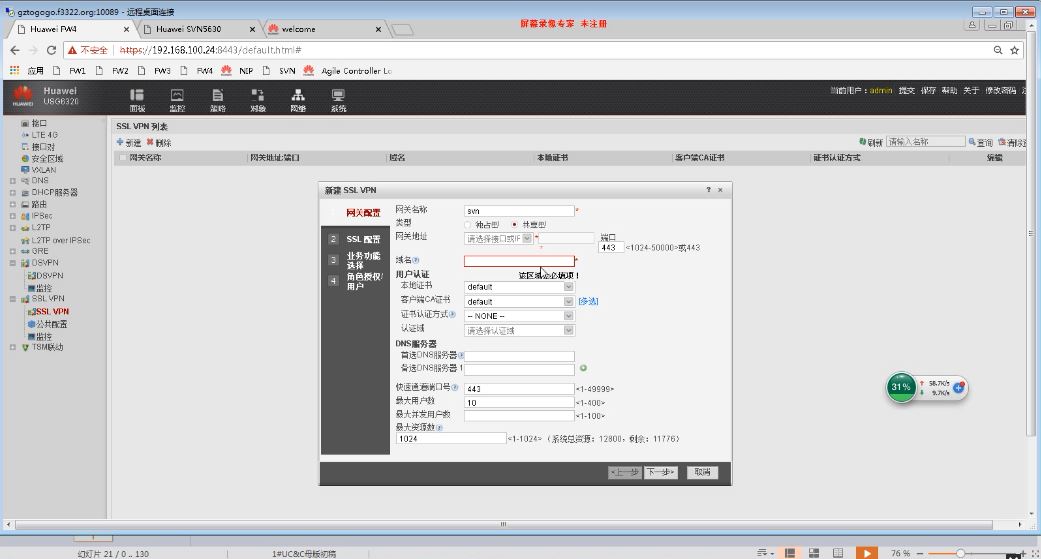This screenshot has width=1041, height=559.
Task: Click the 取消 cancel button
Action: [701, 472]
